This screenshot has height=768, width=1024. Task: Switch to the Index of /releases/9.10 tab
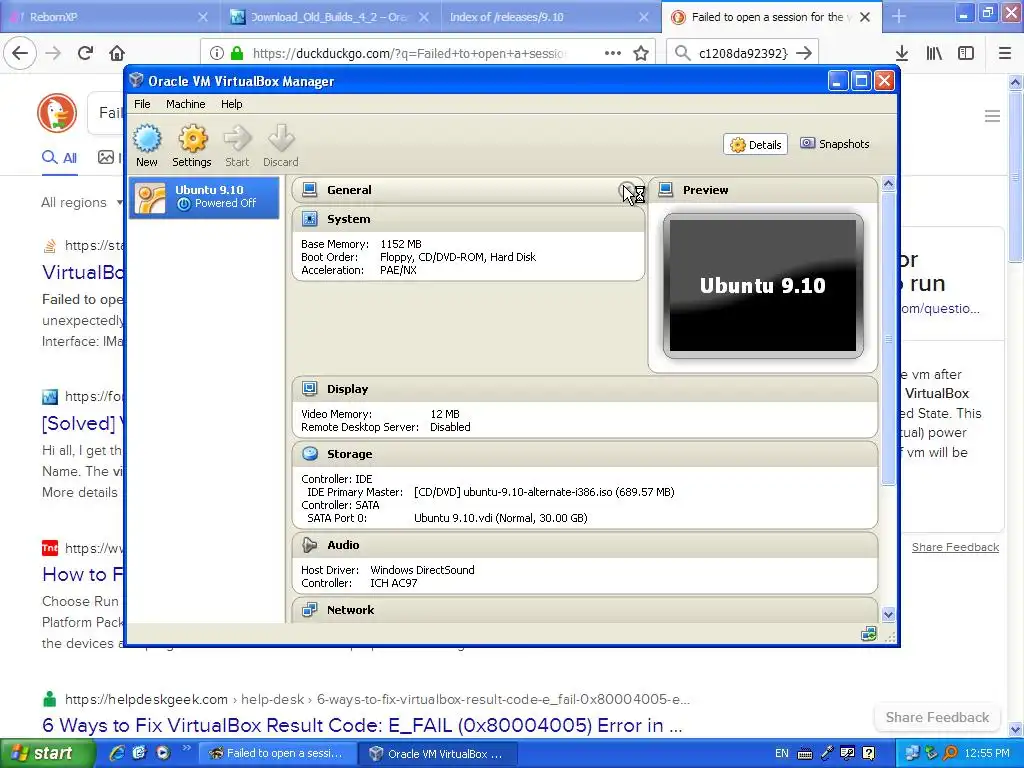tap(549, 17)
